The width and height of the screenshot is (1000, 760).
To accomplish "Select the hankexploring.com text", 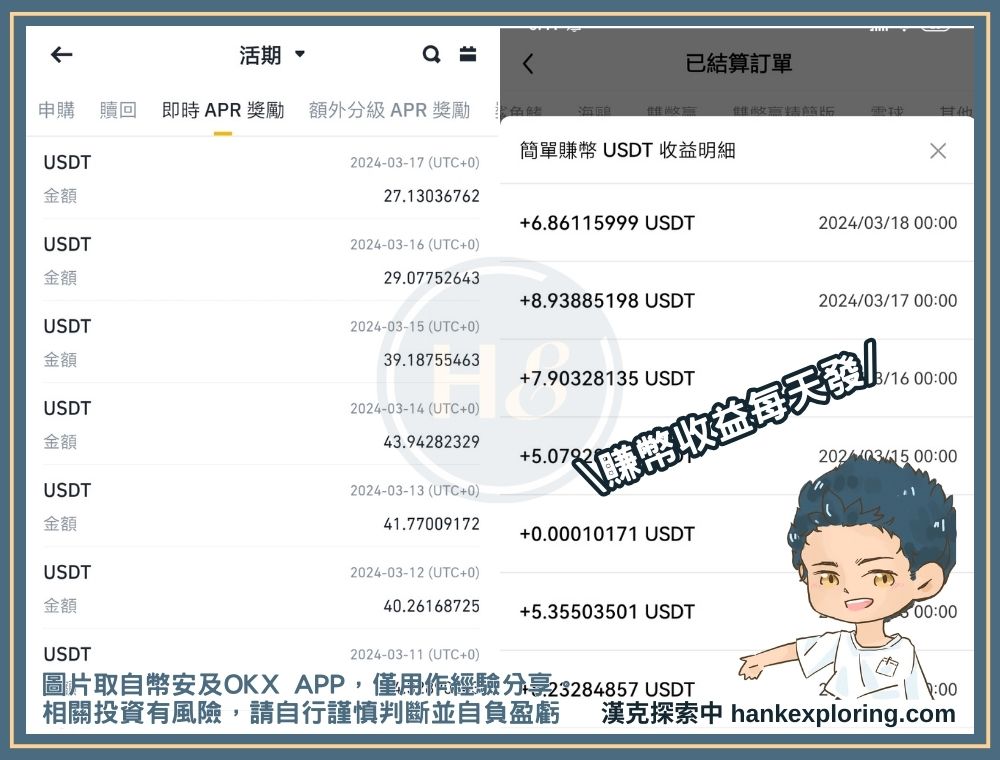I will pyautogui.click(x=843, y=714).
